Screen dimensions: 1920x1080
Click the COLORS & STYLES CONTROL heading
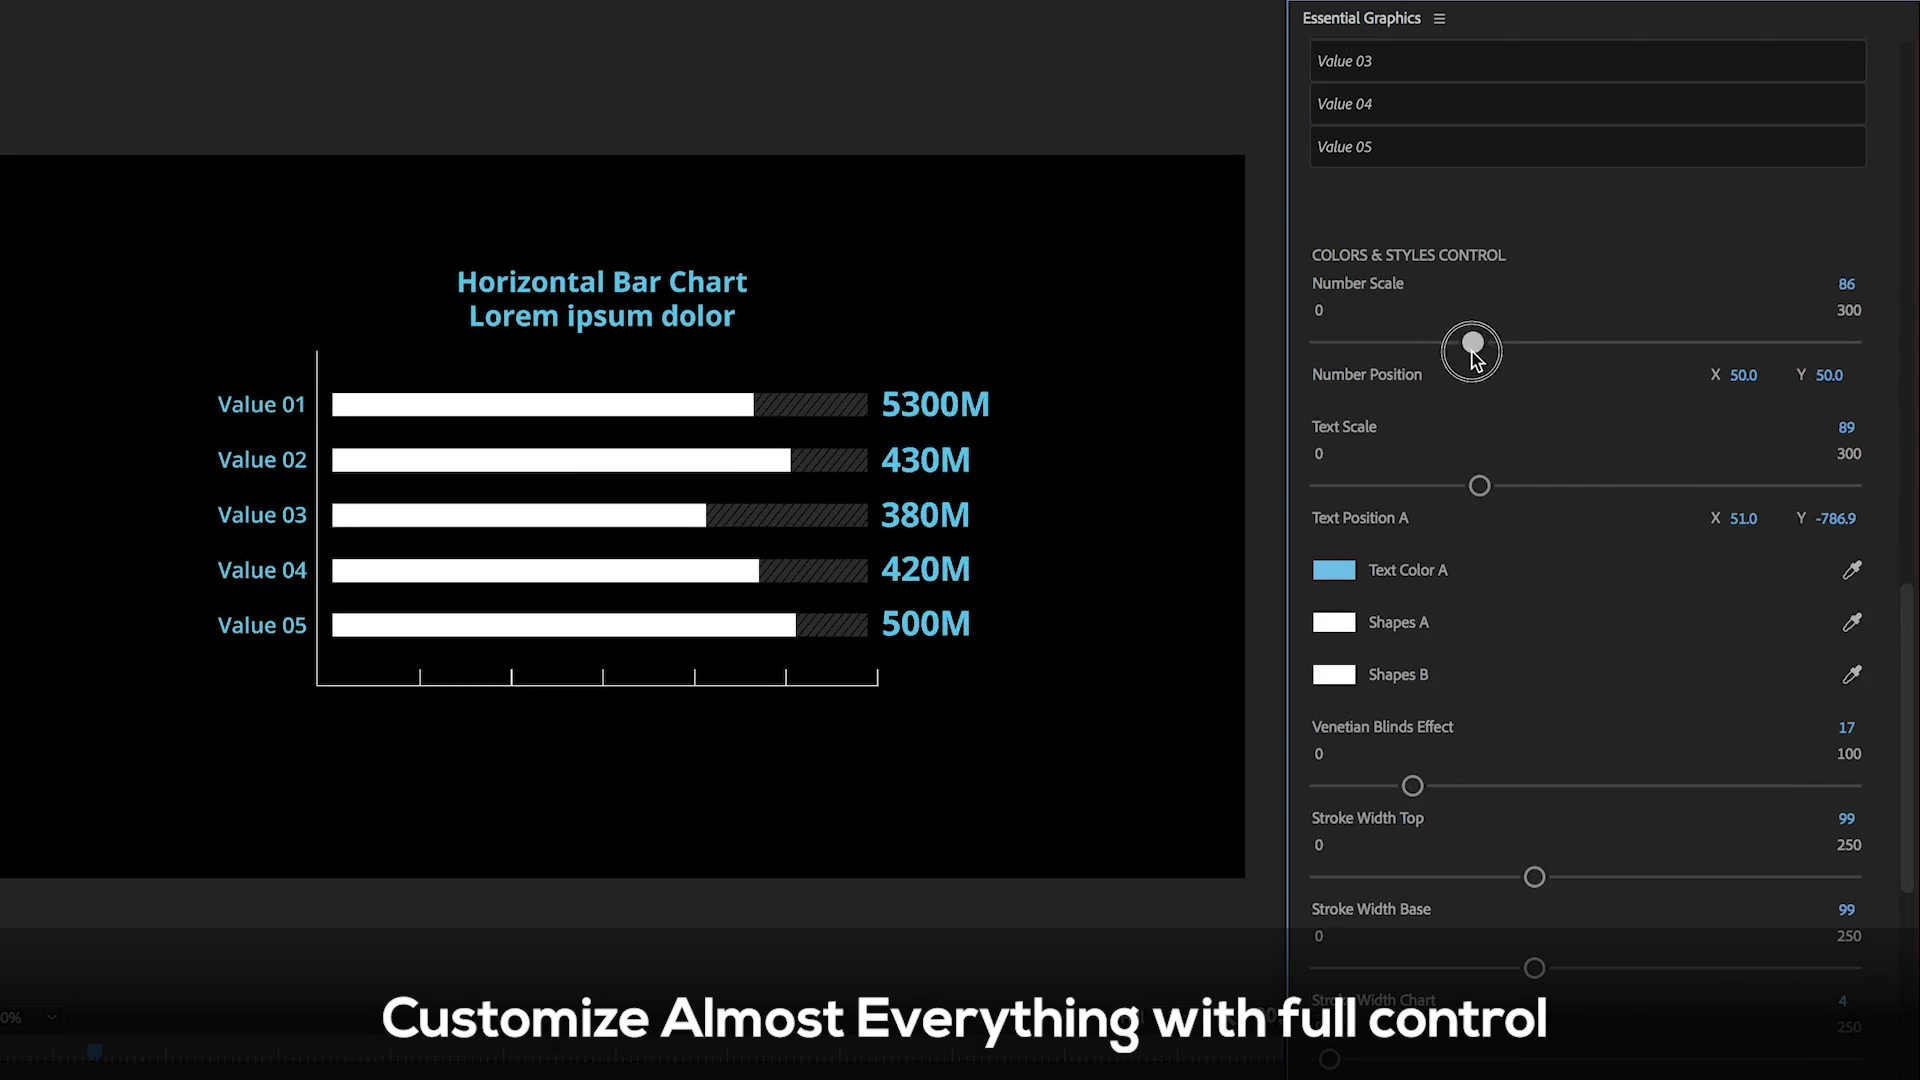1408,255
